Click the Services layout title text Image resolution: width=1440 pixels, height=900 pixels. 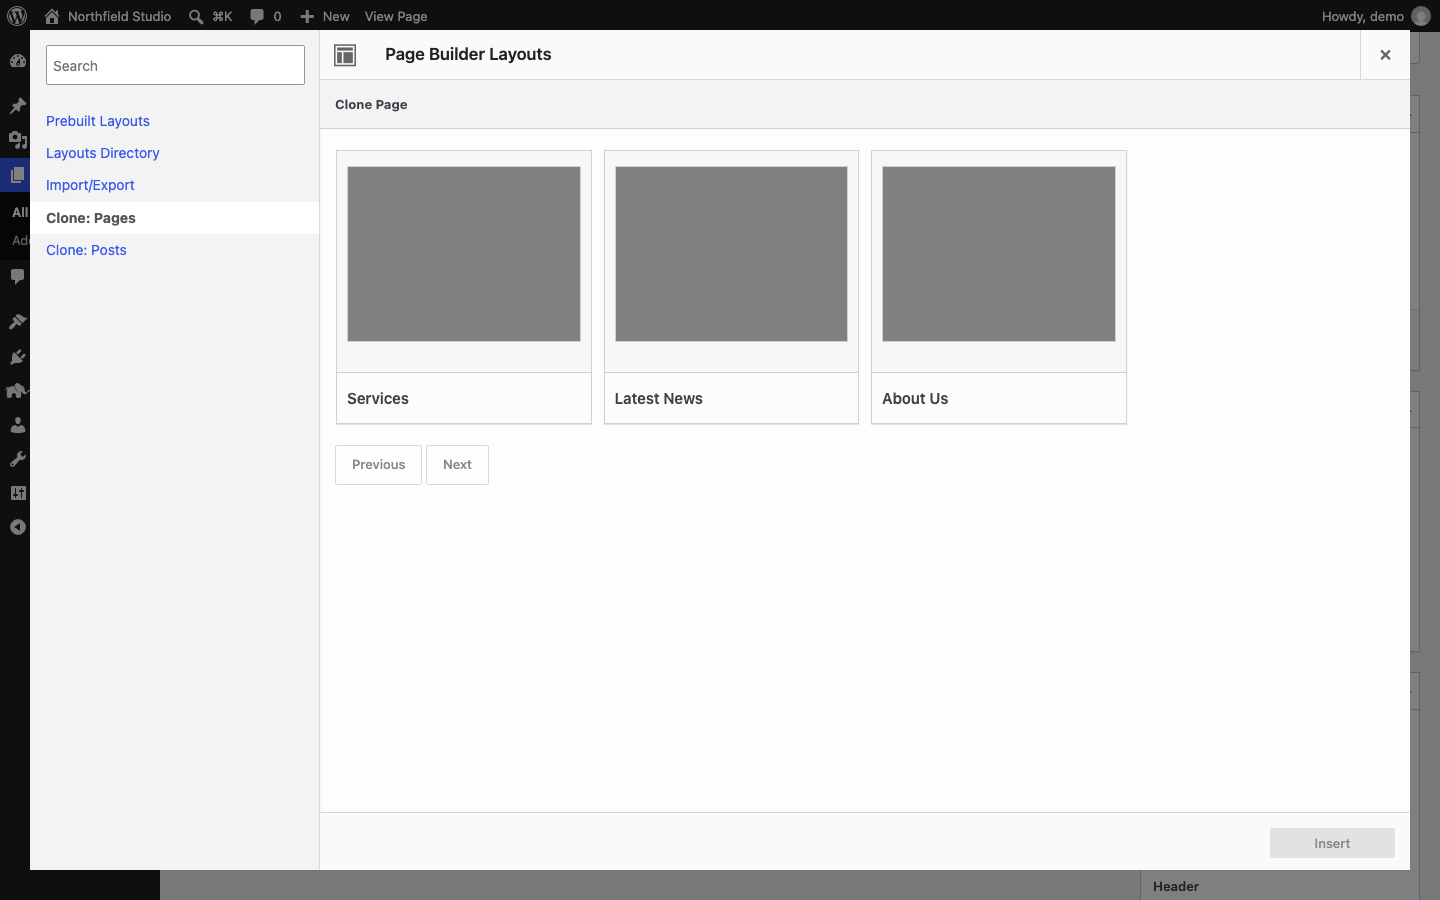pyautogui.click(x=378, y=398)
